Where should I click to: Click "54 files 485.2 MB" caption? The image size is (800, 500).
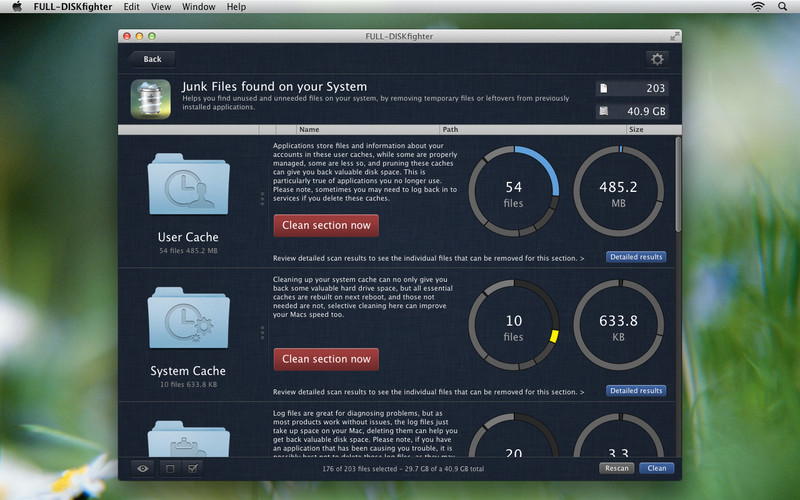[188, 251]
